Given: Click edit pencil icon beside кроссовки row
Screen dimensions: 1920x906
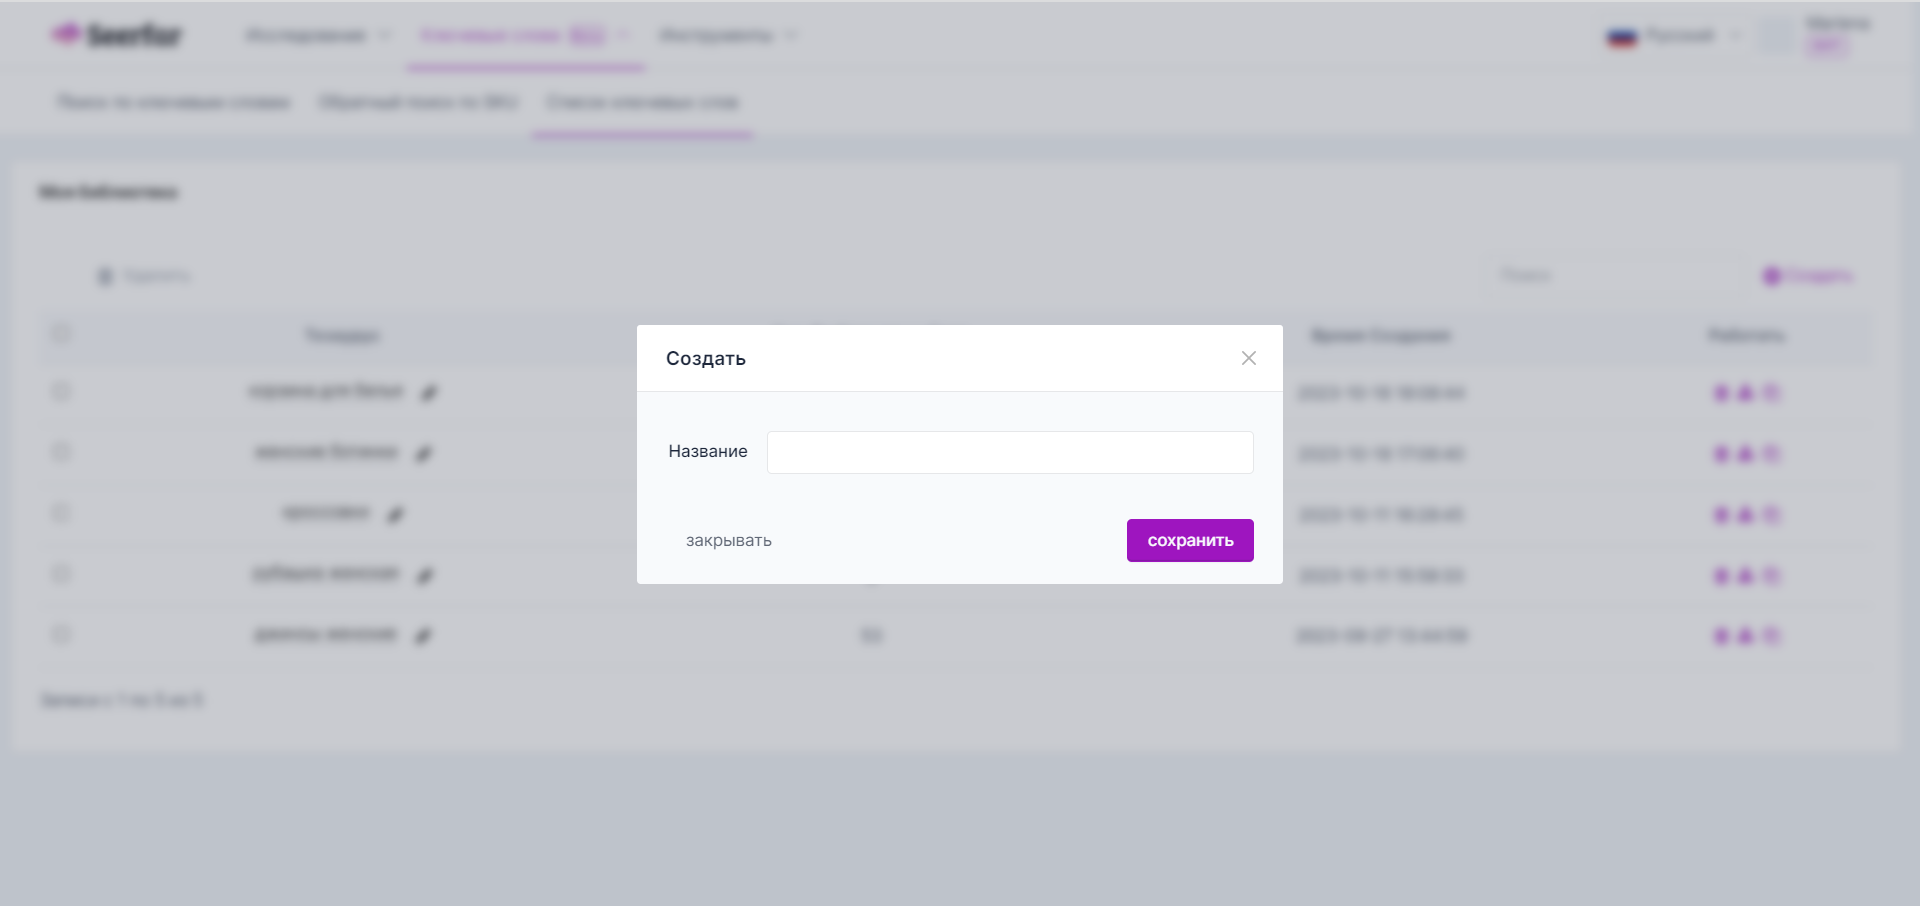Looking at the screenshot, I should tap(396, 515).
